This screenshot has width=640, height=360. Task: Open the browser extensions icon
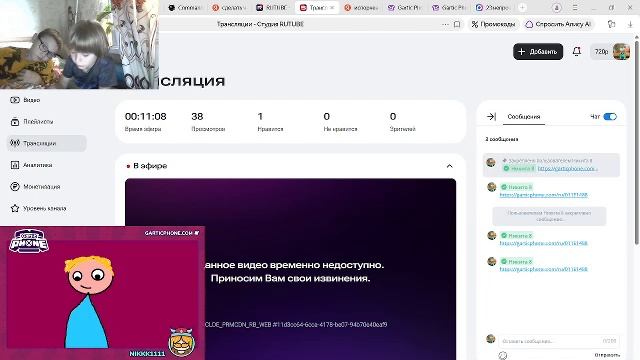[611, 24]
